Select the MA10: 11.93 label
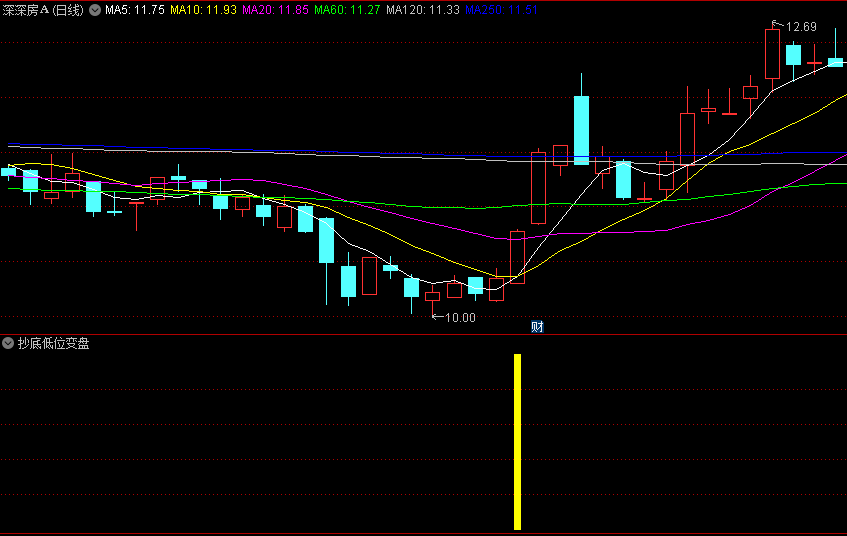The height and width of the screenshot is (536, 847). click(x=203, y=10)
